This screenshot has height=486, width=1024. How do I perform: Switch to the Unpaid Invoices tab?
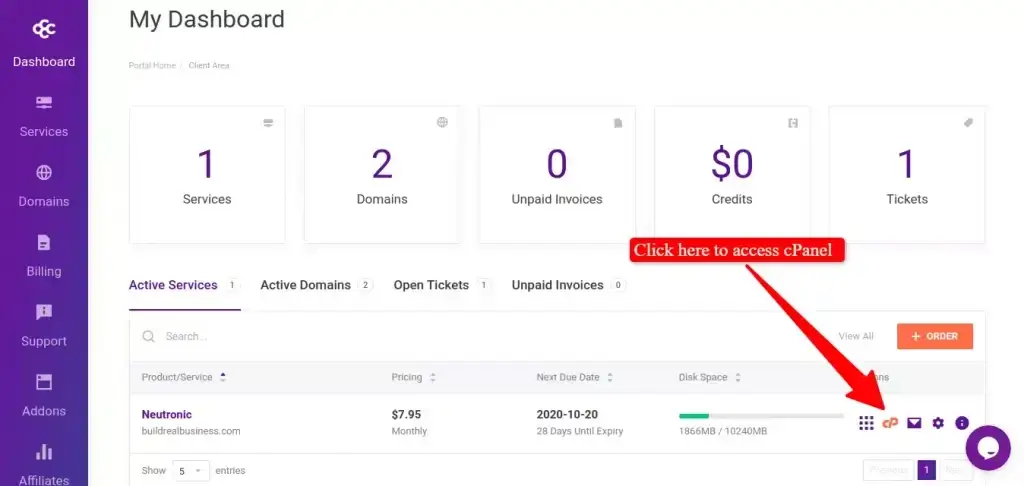tap(569, 285)
